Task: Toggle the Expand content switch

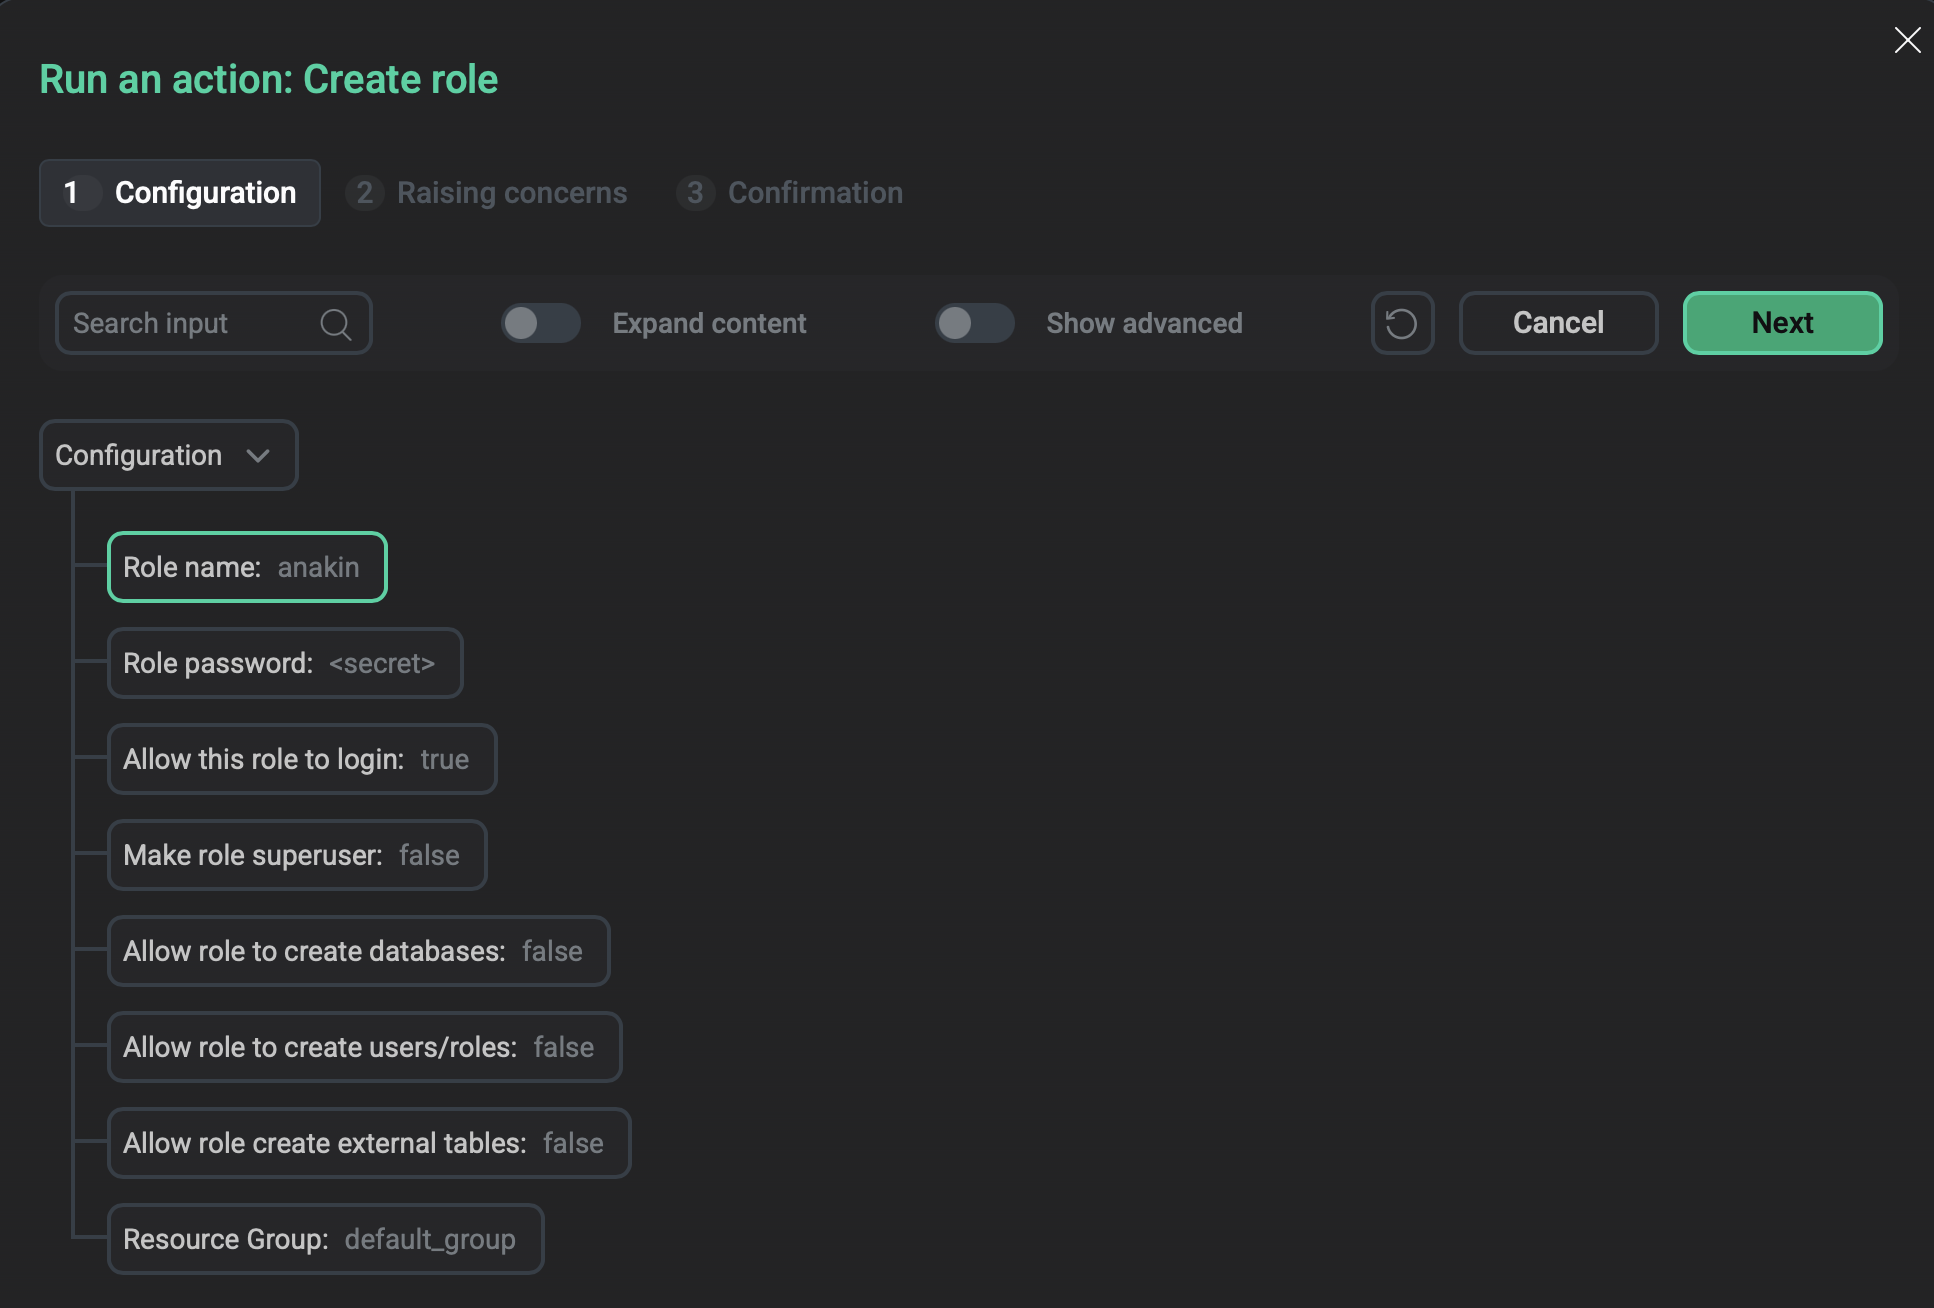Action: (541, 323)
